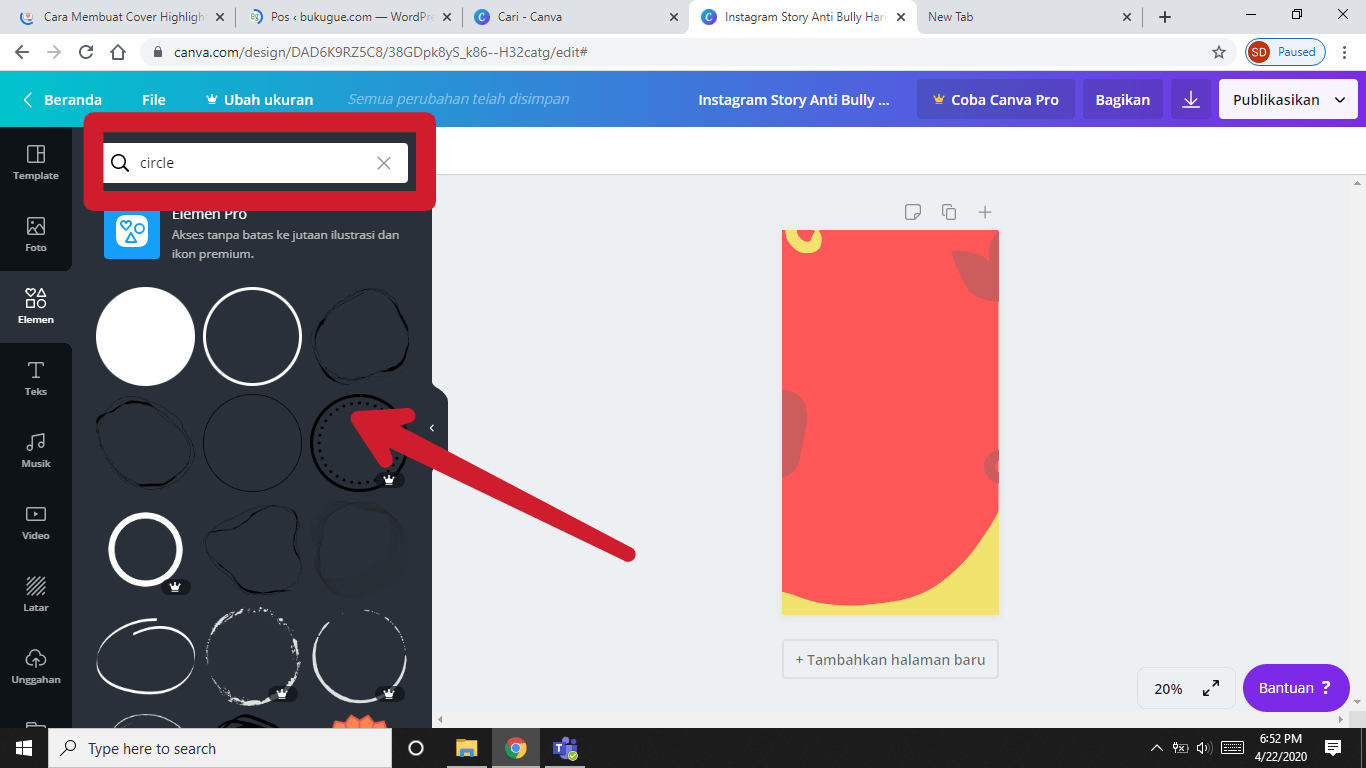Select the dotted circle element thumbnail
The width and height of the screenshot is (1366, 768).
360,442
